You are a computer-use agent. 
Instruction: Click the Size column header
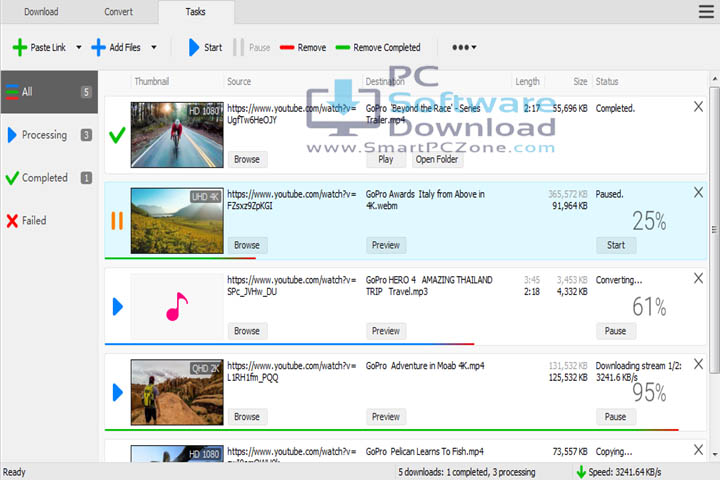[x=580, y=82]
